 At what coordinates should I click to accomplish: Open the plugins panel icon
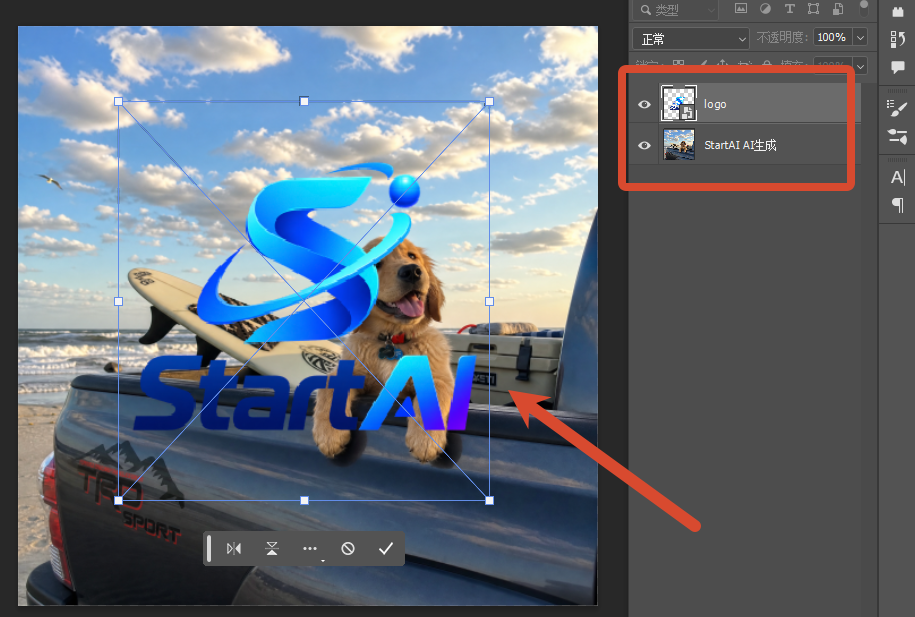point(898,11)
